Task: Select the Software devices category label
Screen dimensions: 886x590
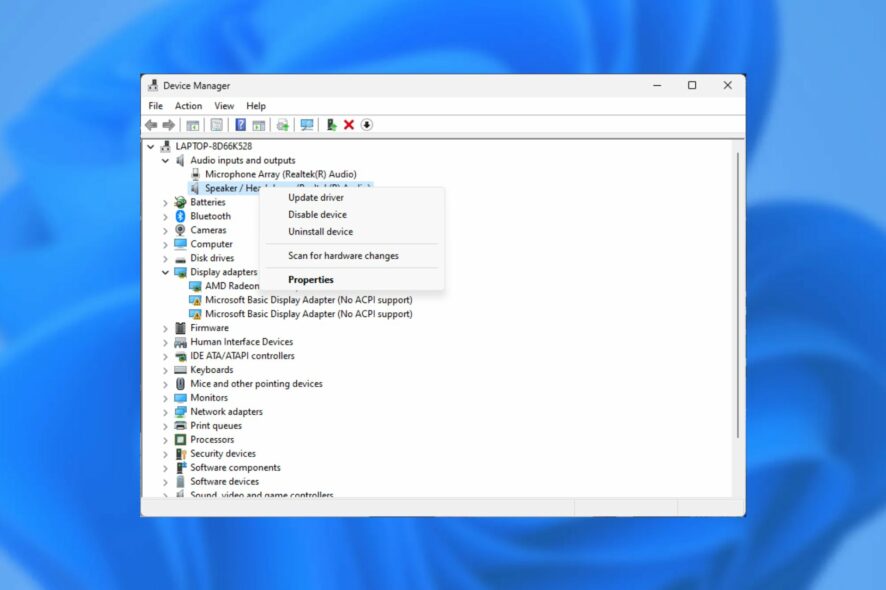Action: 224,481
